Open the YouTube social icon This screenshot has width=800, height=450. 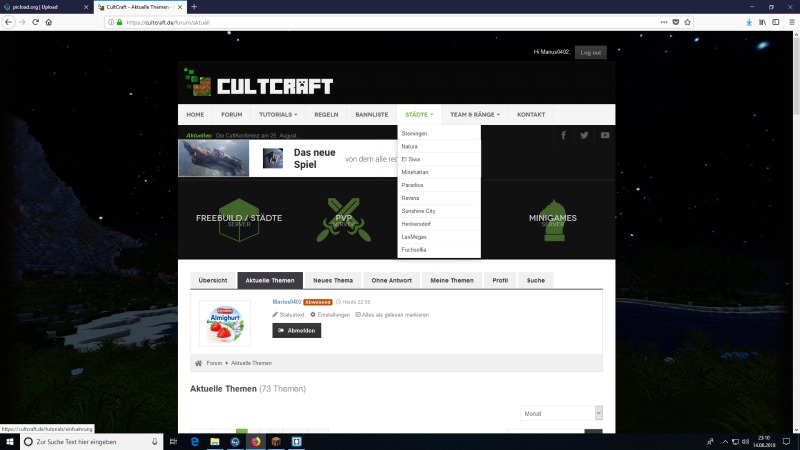[605, 135]
